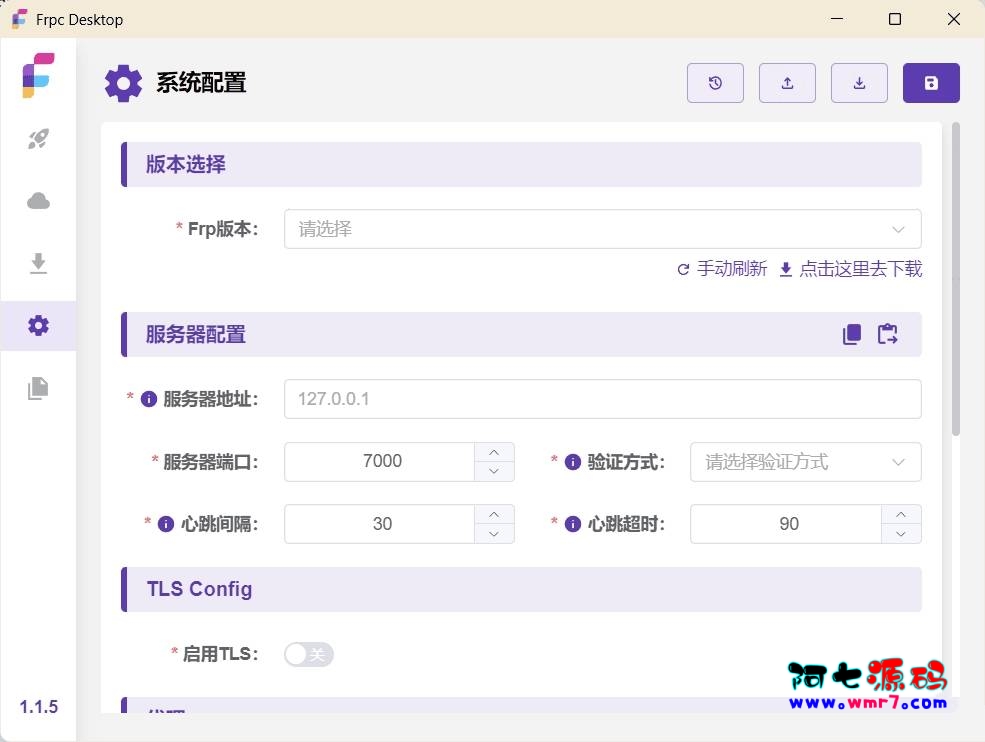The height and width of the screenshot is (742, 985).
Task: Minimize the Frpc Desktop window
Action: (837, 19)
